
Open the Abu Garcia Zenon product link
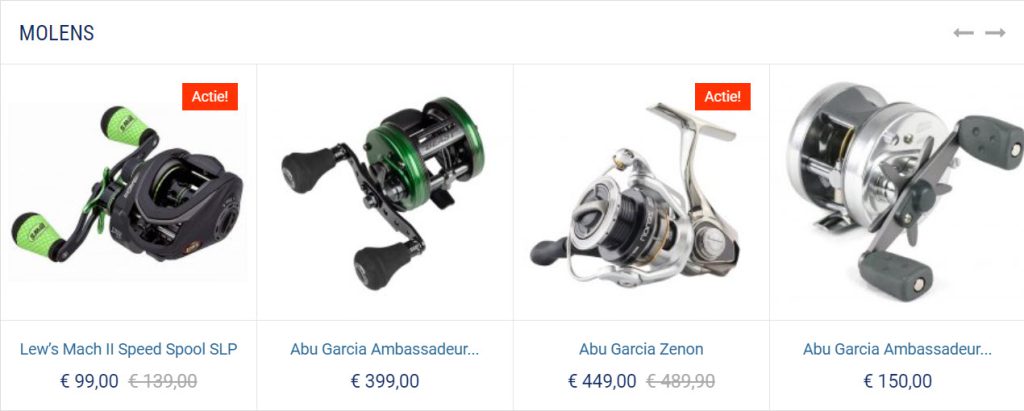click(x=641, y=349)
